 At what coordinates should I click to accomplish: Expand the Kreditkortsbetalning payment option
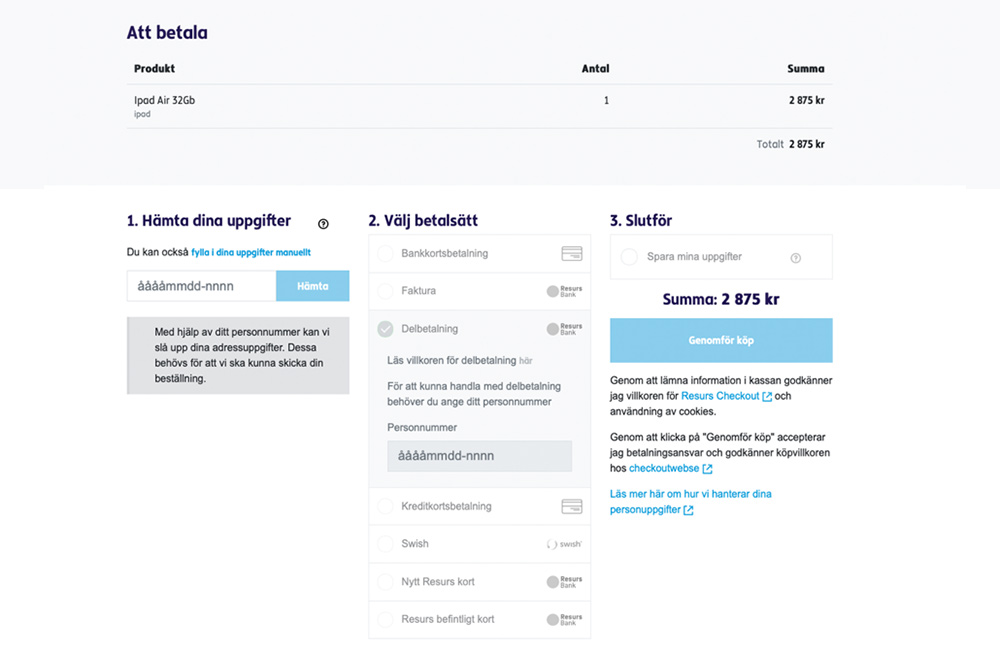pos(480,506)
